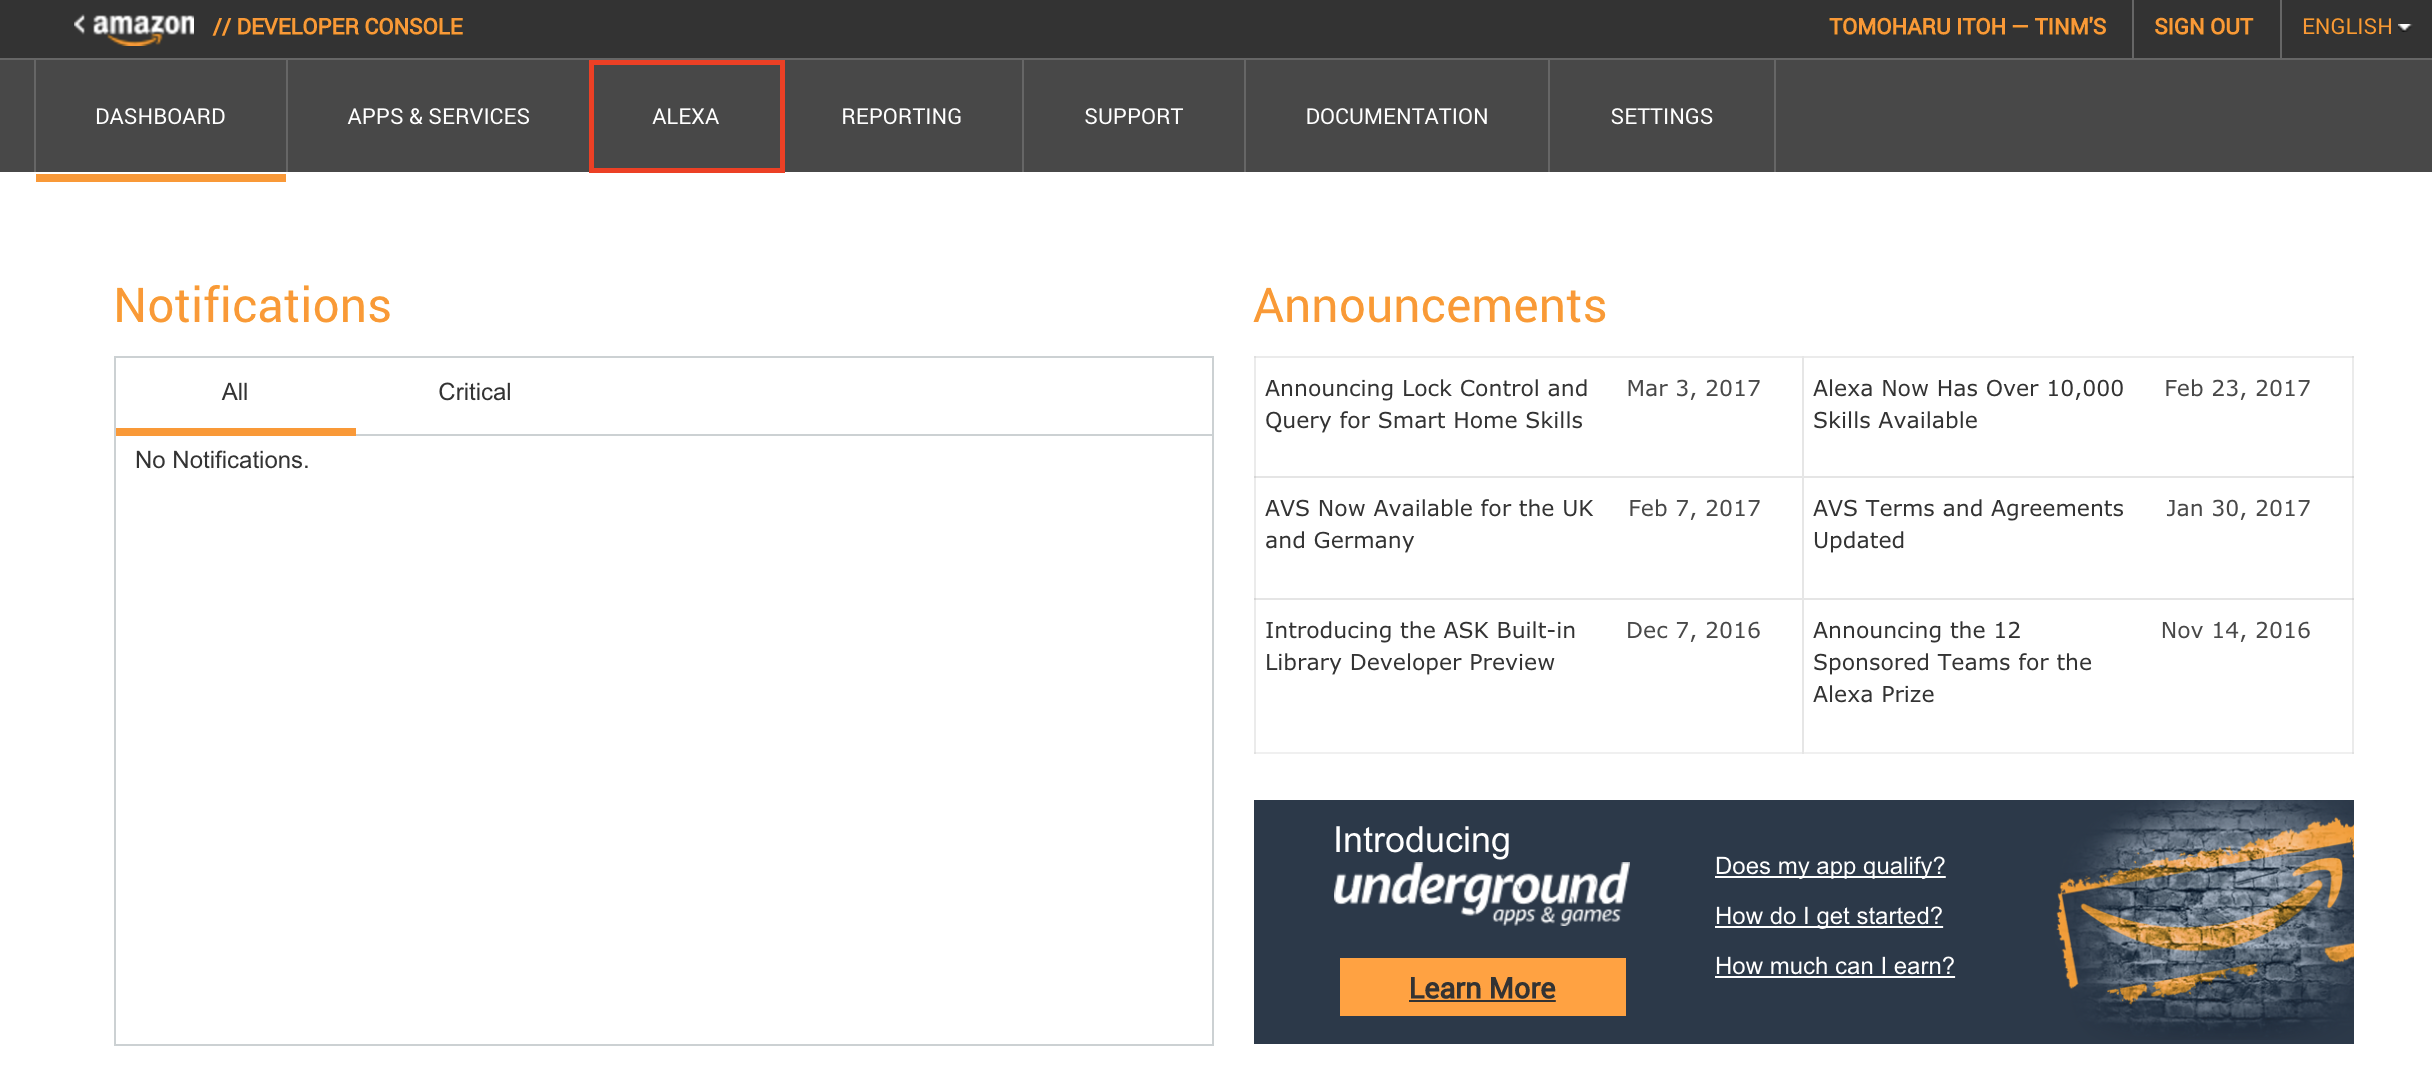The image size is (2432, 1088).
Task: Click the Support navigation item
Action: tap(1134, 115)
